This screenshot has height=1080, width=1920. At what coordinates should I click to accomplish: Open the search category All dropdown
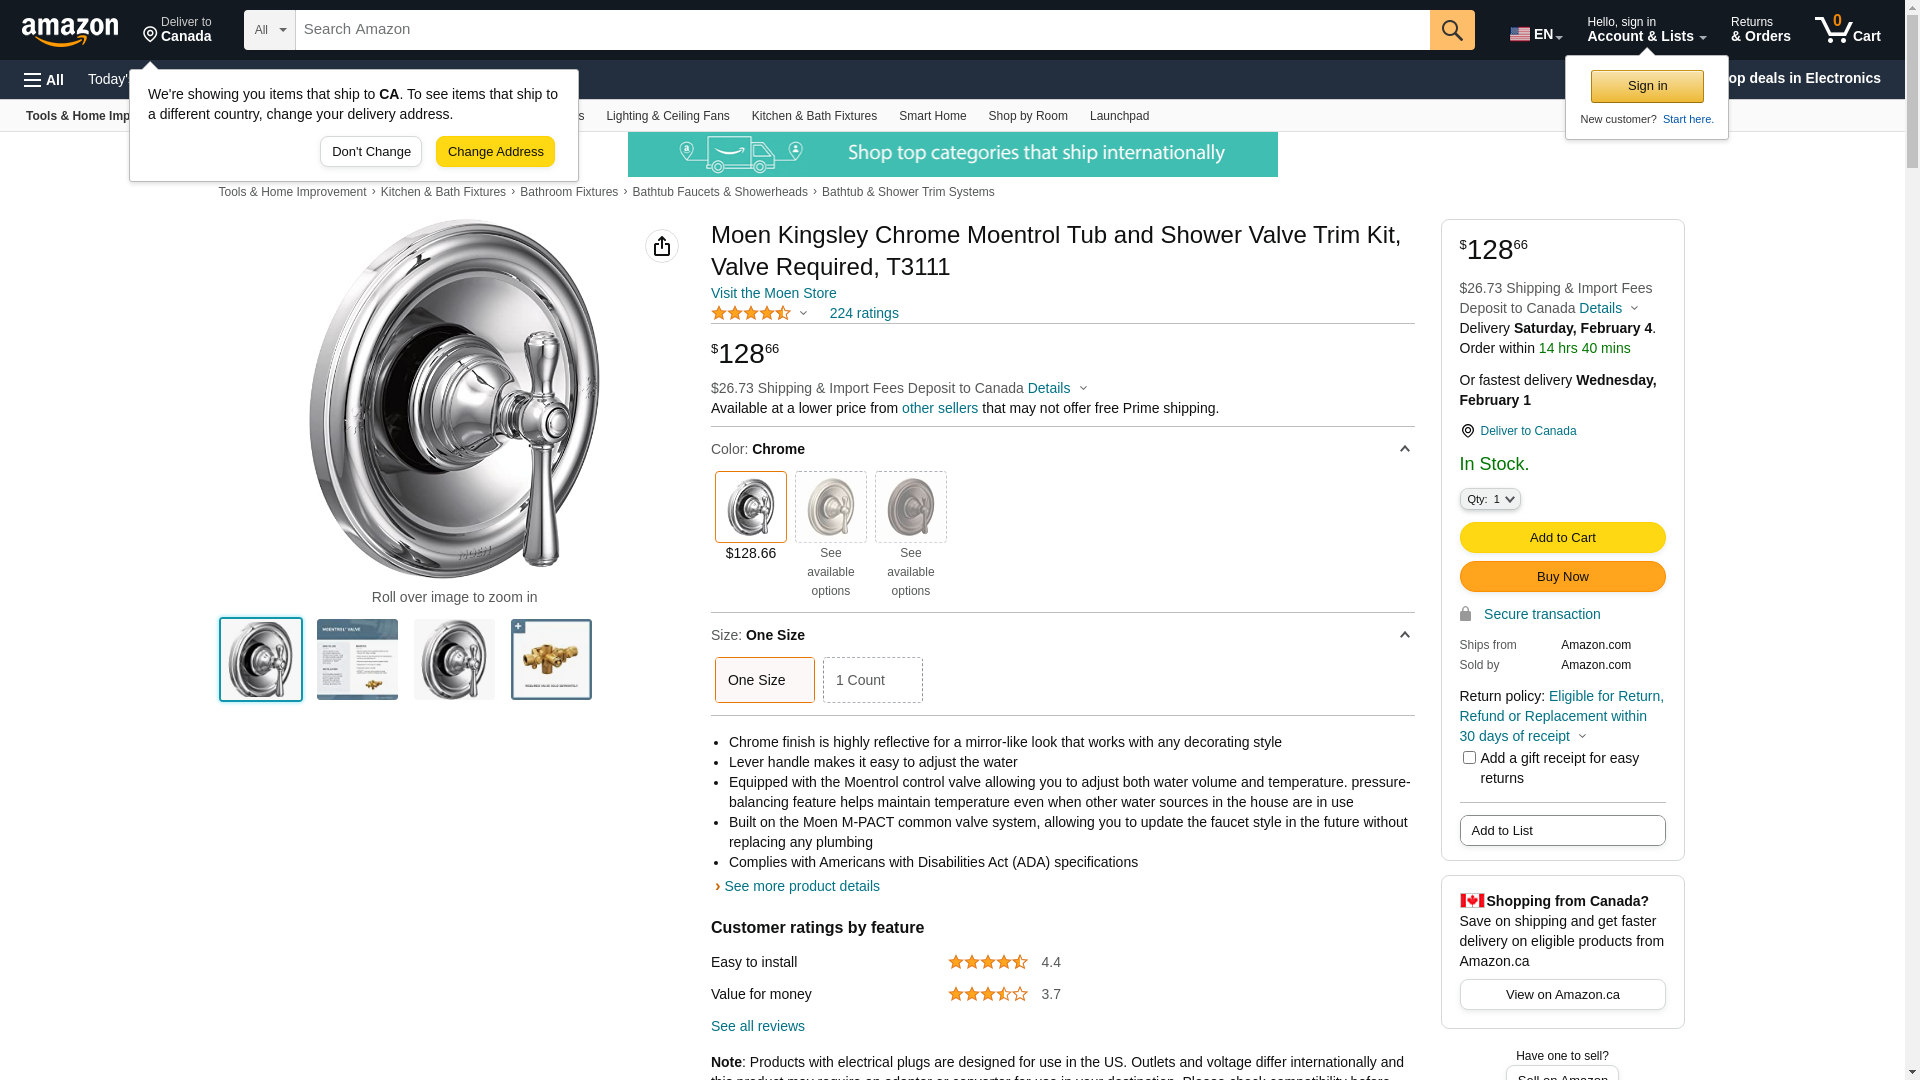[x=270, y=30]
